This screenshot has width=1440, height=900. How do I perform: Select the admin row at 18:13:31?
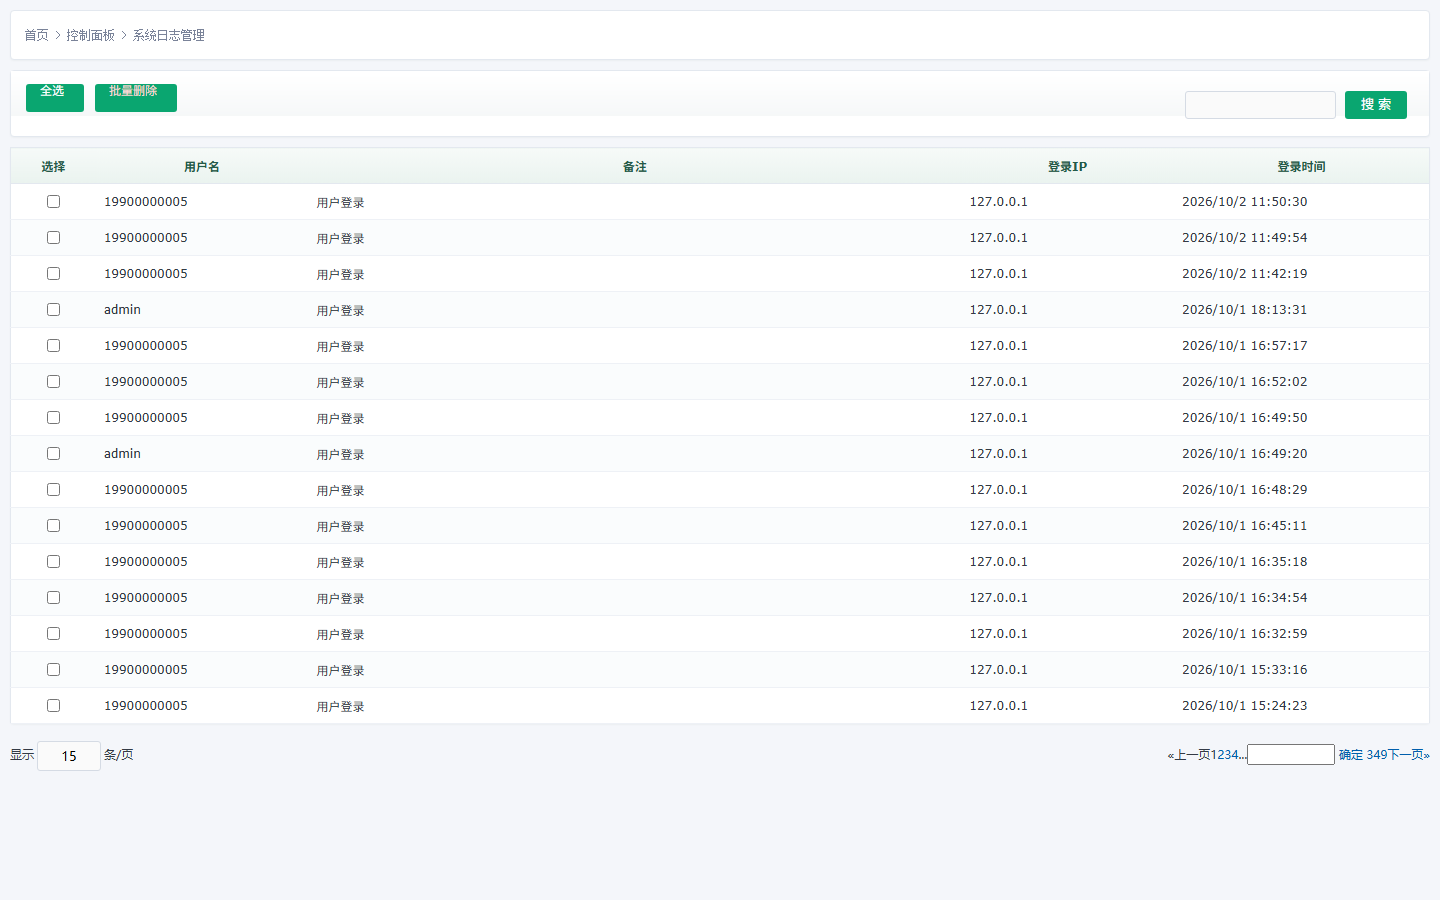53,310
